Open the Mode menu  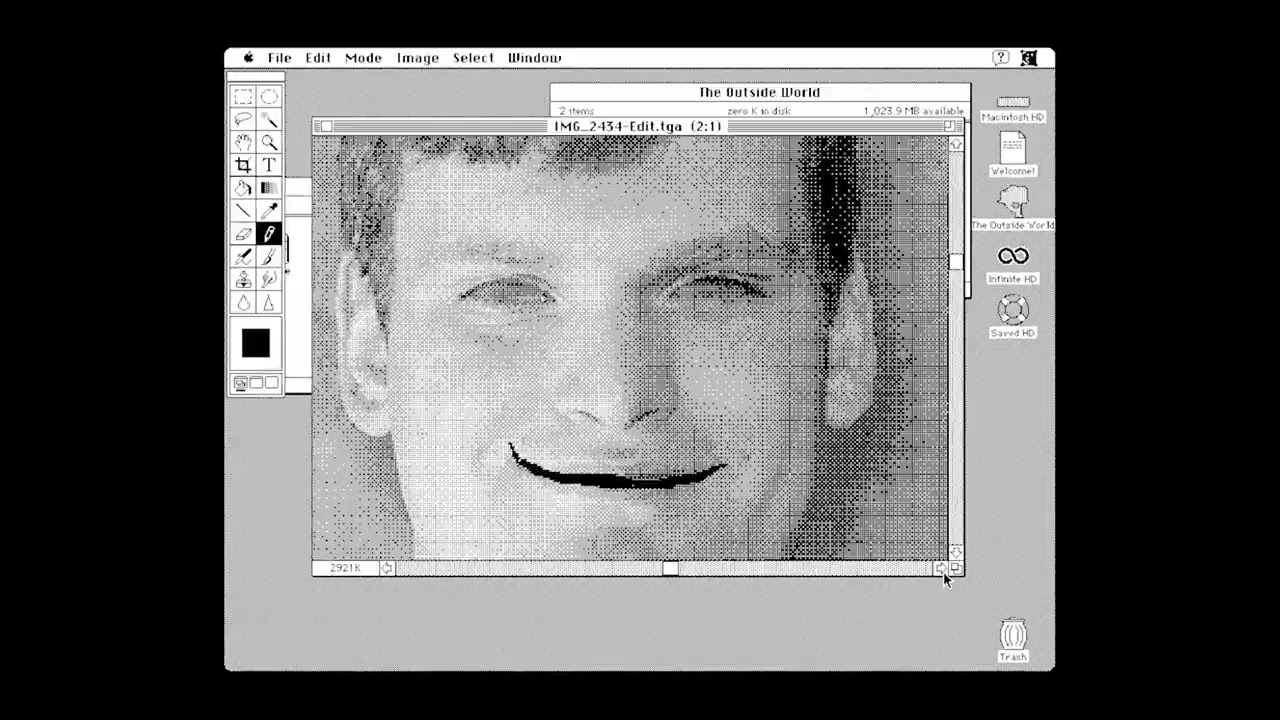[x=363, y=58]
